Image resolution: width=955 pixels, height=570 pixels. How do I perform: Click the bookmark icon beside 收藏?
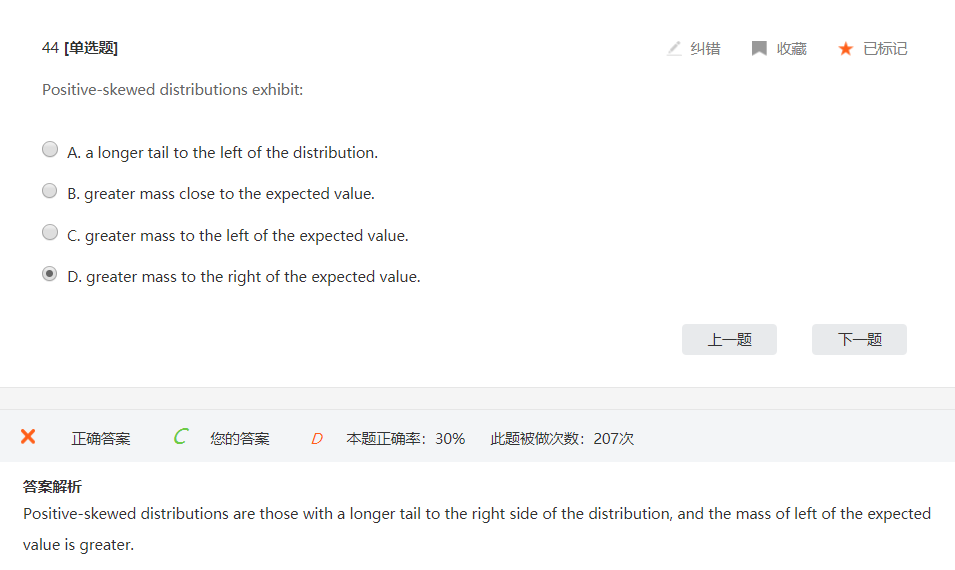pos(759,48)
